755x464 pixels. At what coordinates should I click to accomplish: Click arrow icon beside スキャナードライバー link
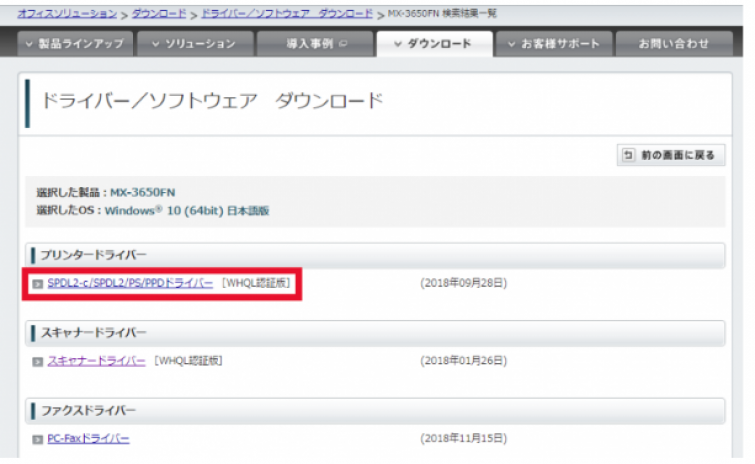pos(38,361)
